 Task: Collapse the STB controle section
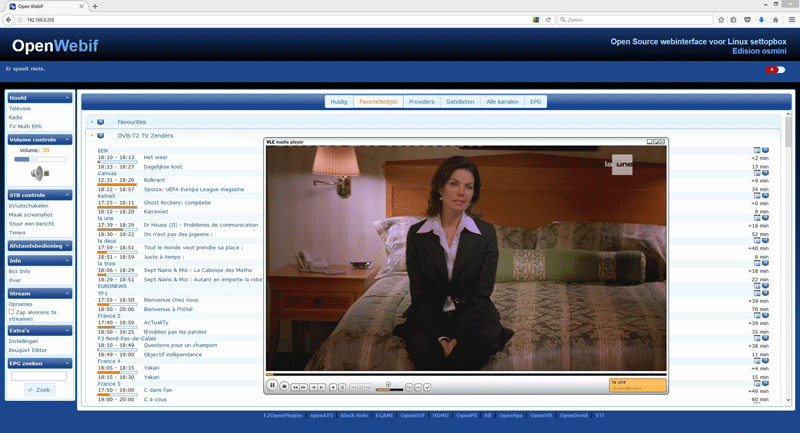pos(67,195)
